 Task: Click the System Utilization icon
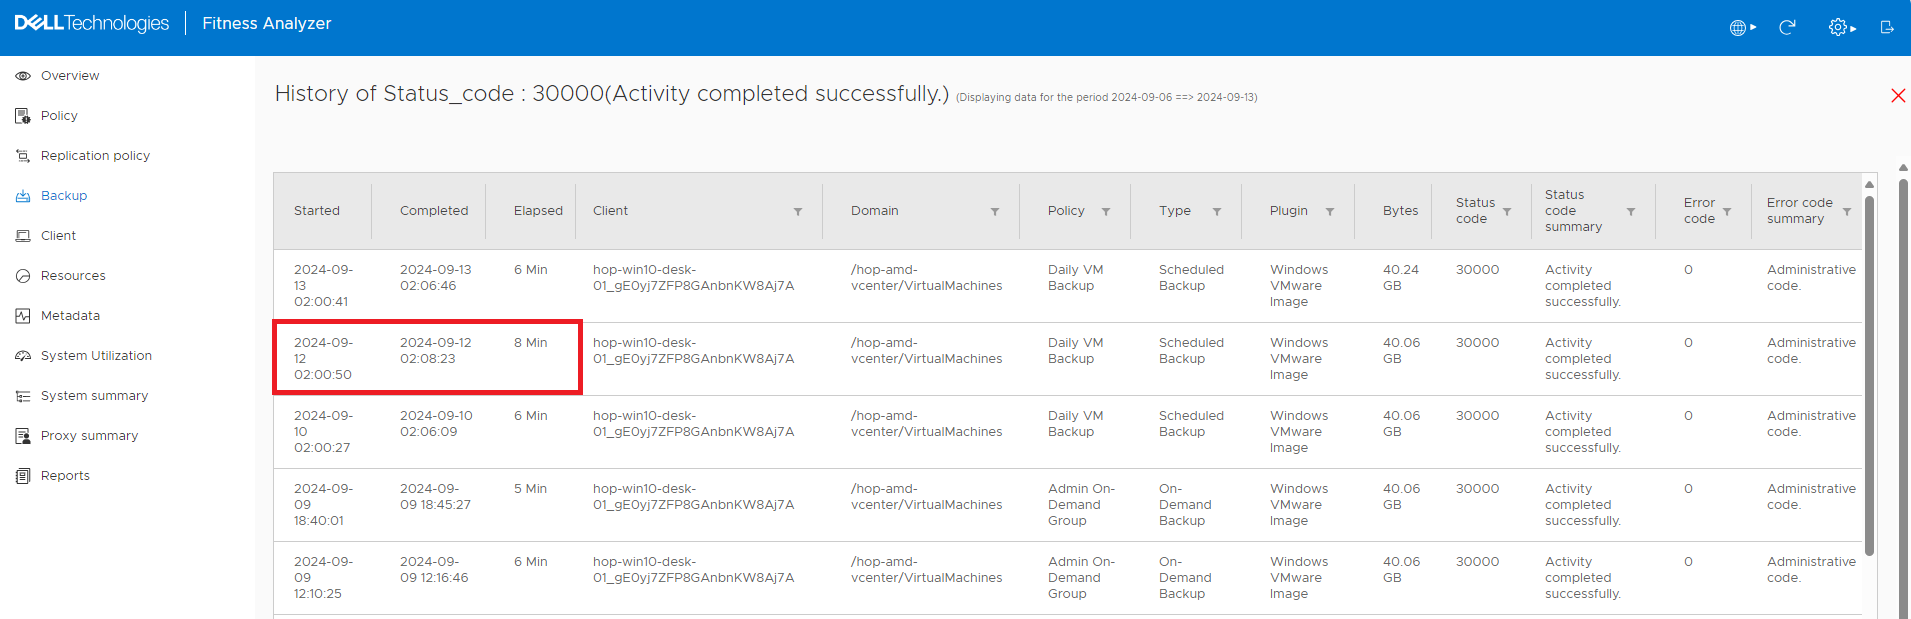coord(23,356)
